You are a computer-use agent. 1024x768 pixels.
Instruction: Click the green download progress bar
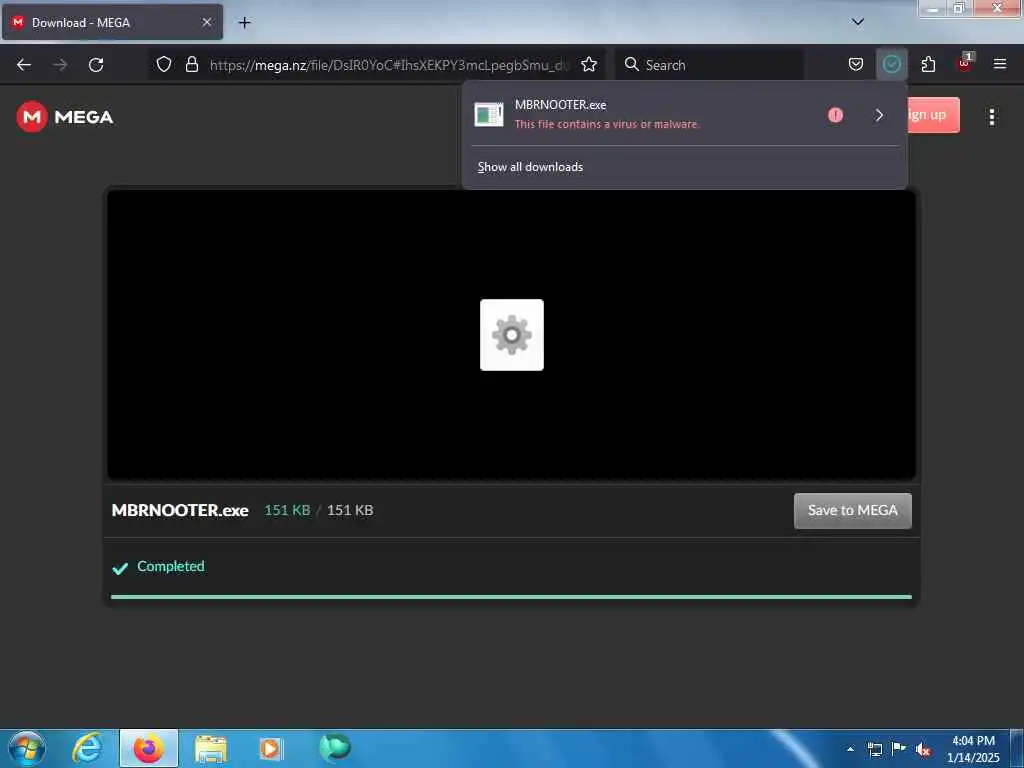tap(511, 597)
